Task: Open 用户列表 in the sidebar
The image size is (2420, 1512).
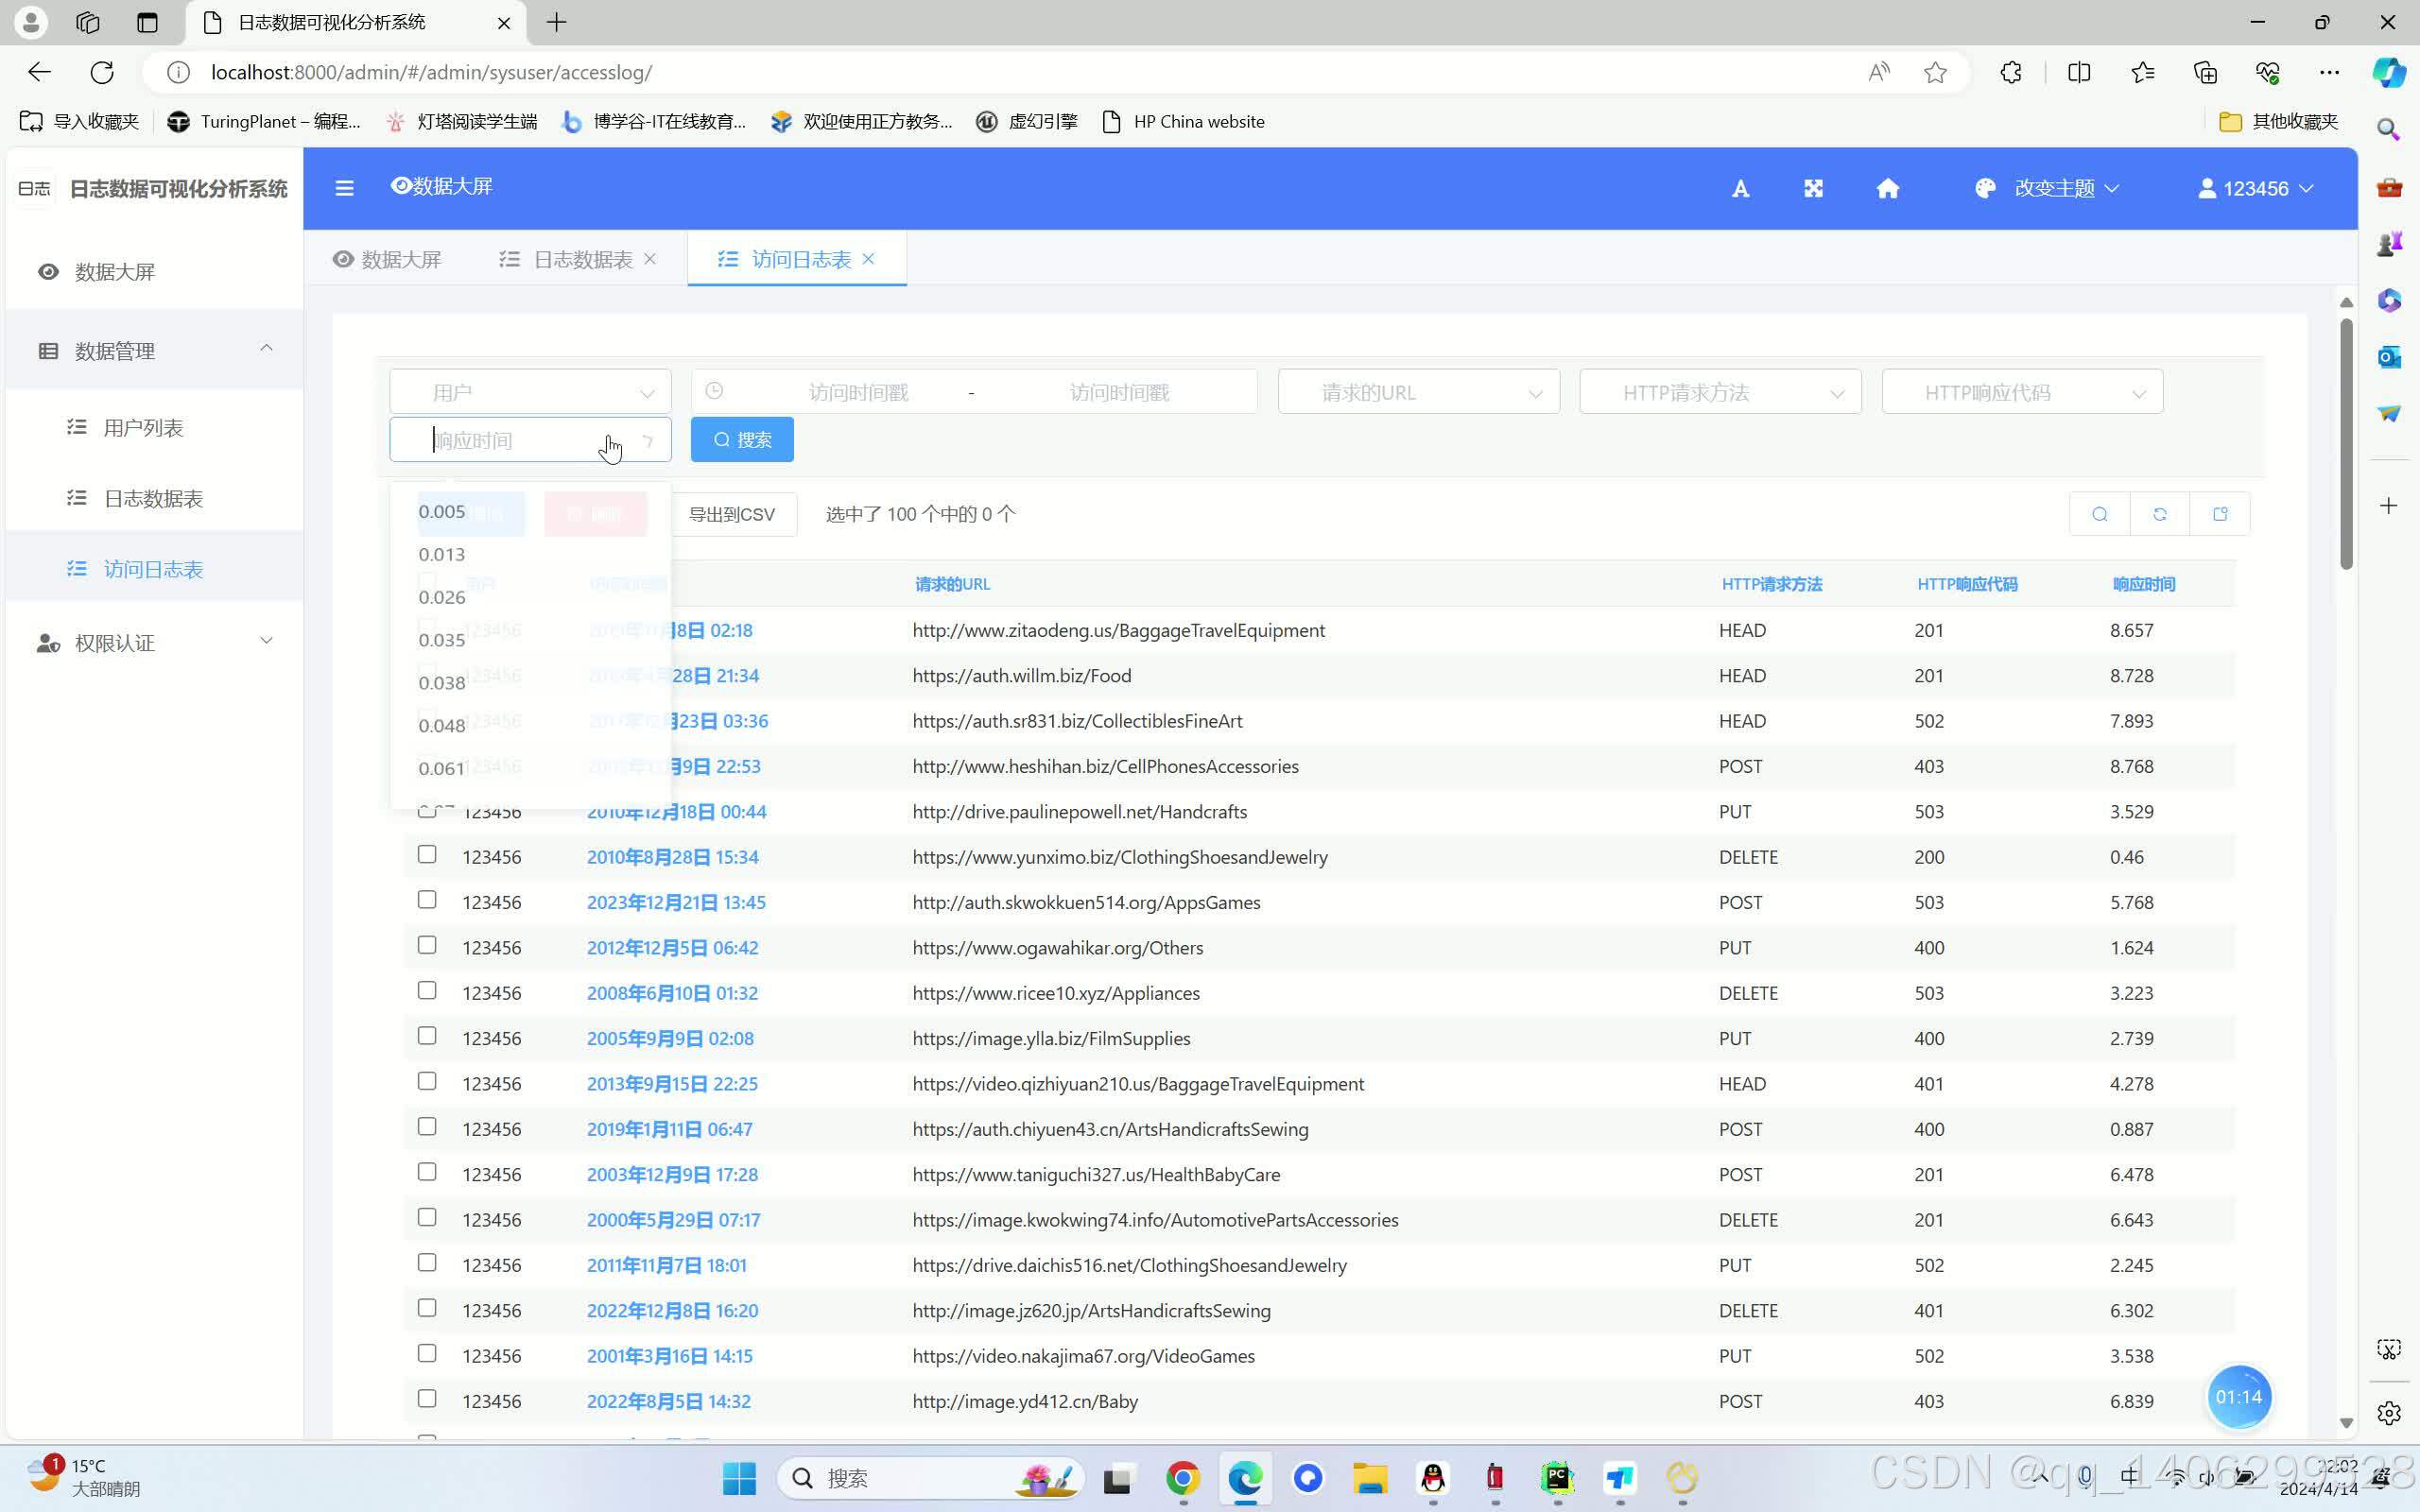Action: tap(143, 428)
